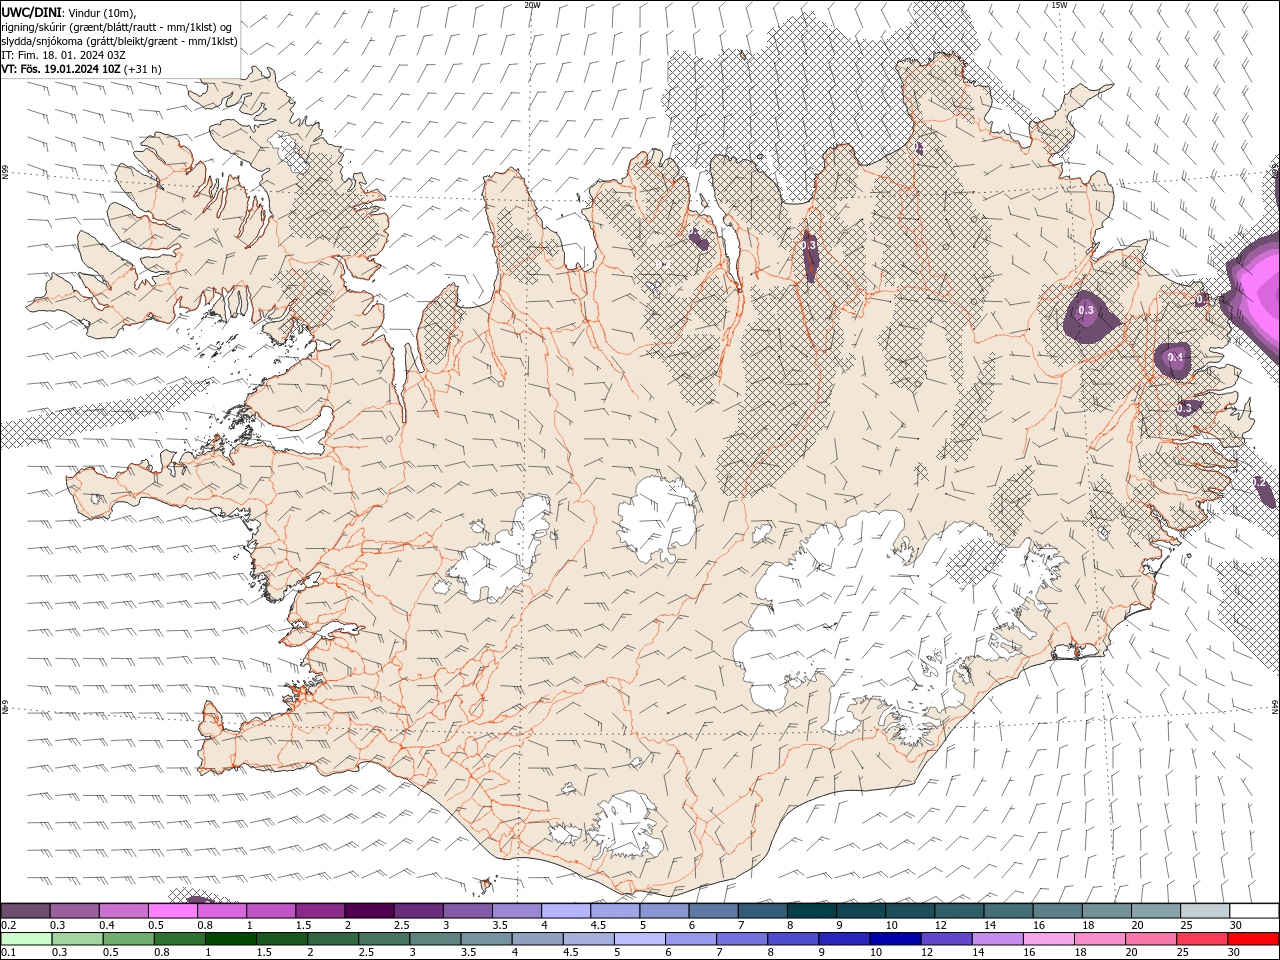The height and width of the screenshot is (960, 1280).
Task: Select lower scale bright red swatch starting at 30
Action: 1253,939
